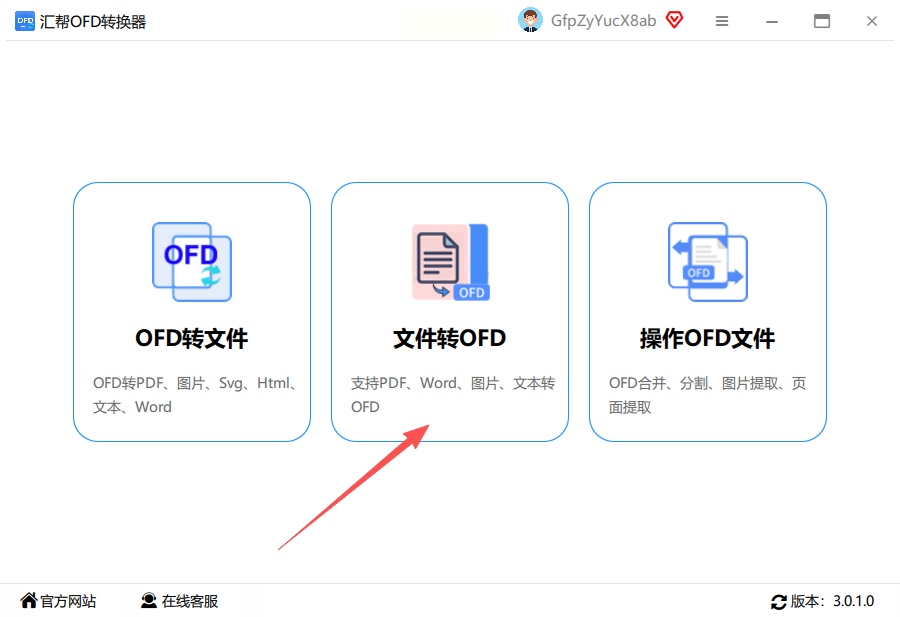Click the customer service headset icon

(149, 600)
